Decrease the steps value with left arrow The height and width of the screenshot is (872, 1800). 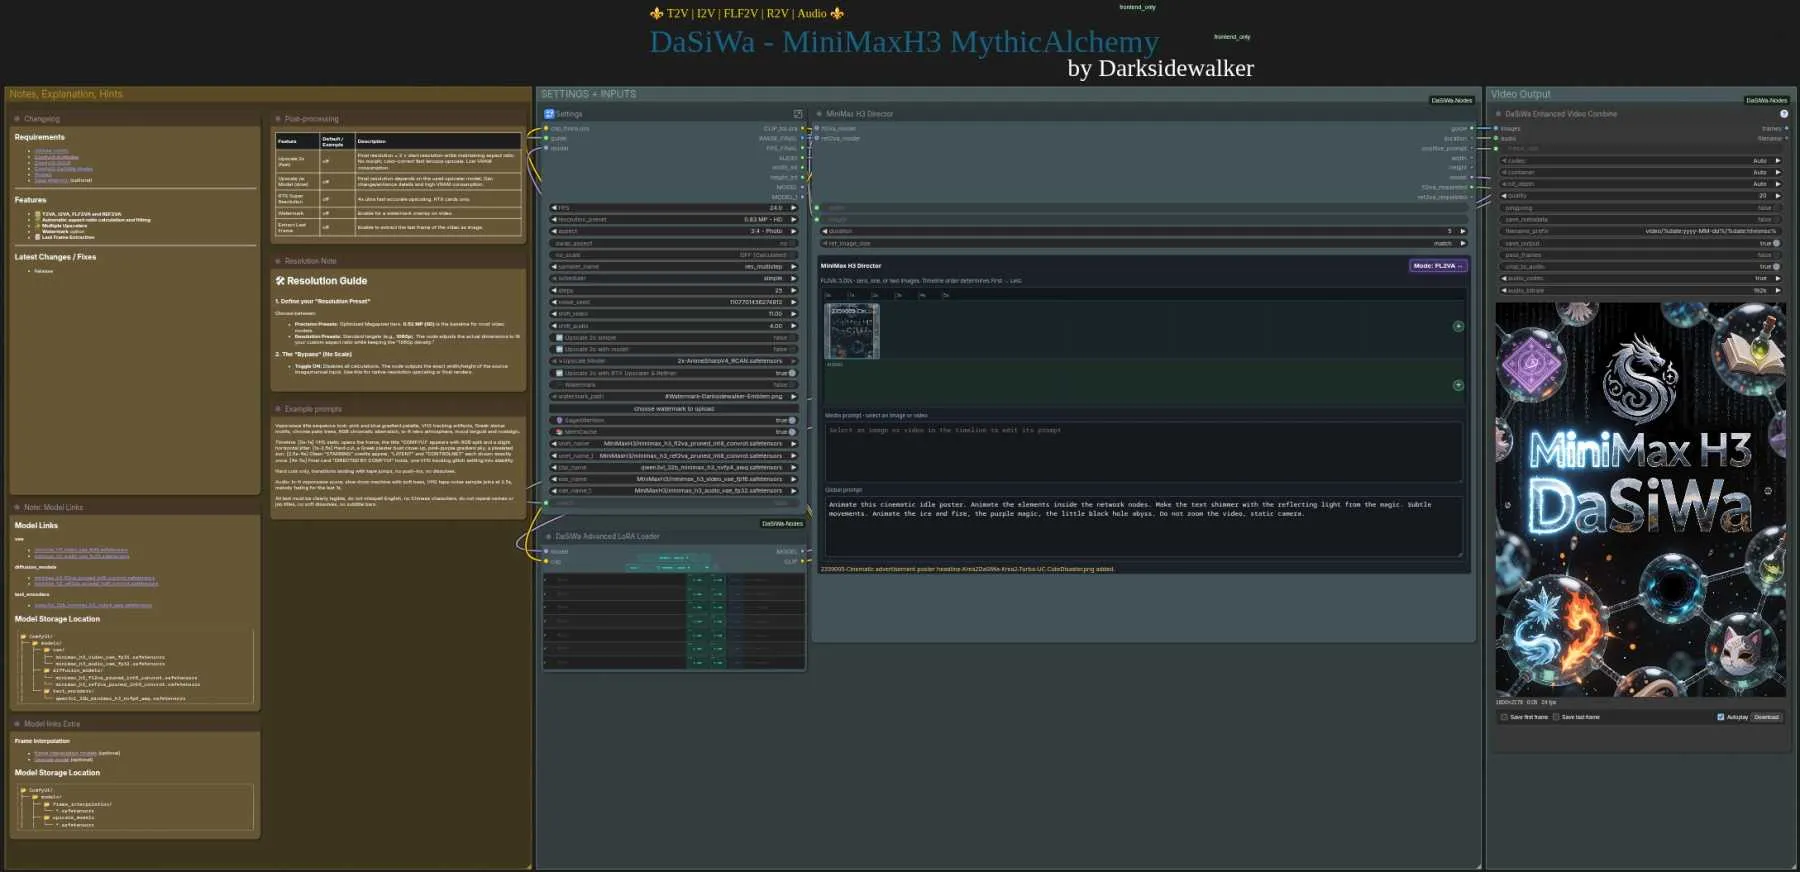(x=555, y=291)
